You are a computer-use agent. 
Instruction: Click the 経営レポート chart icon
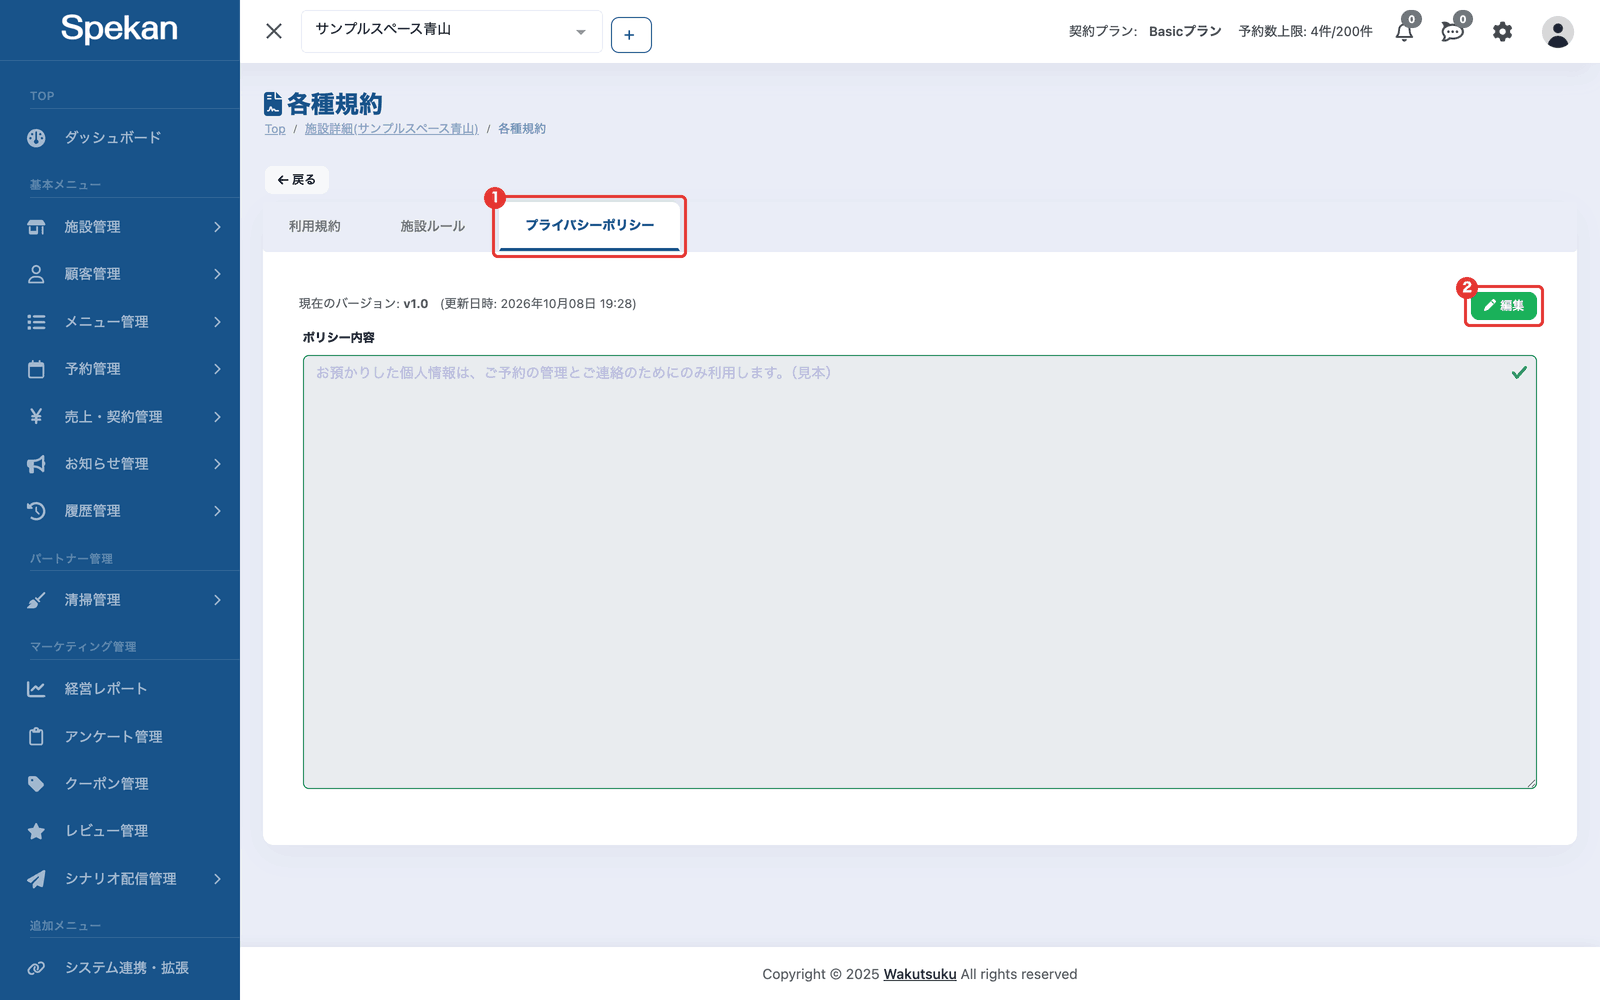[36, 689]
